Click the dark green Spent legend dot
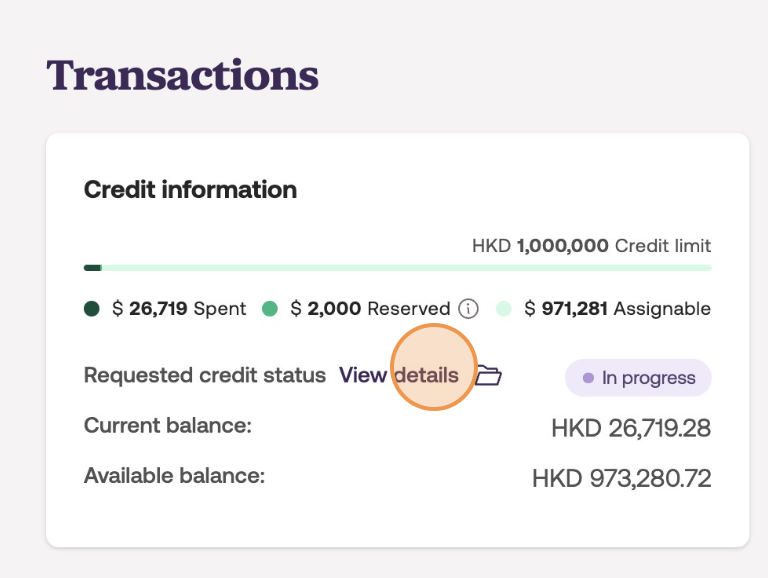The image size is (768, 578). point(93,309)
